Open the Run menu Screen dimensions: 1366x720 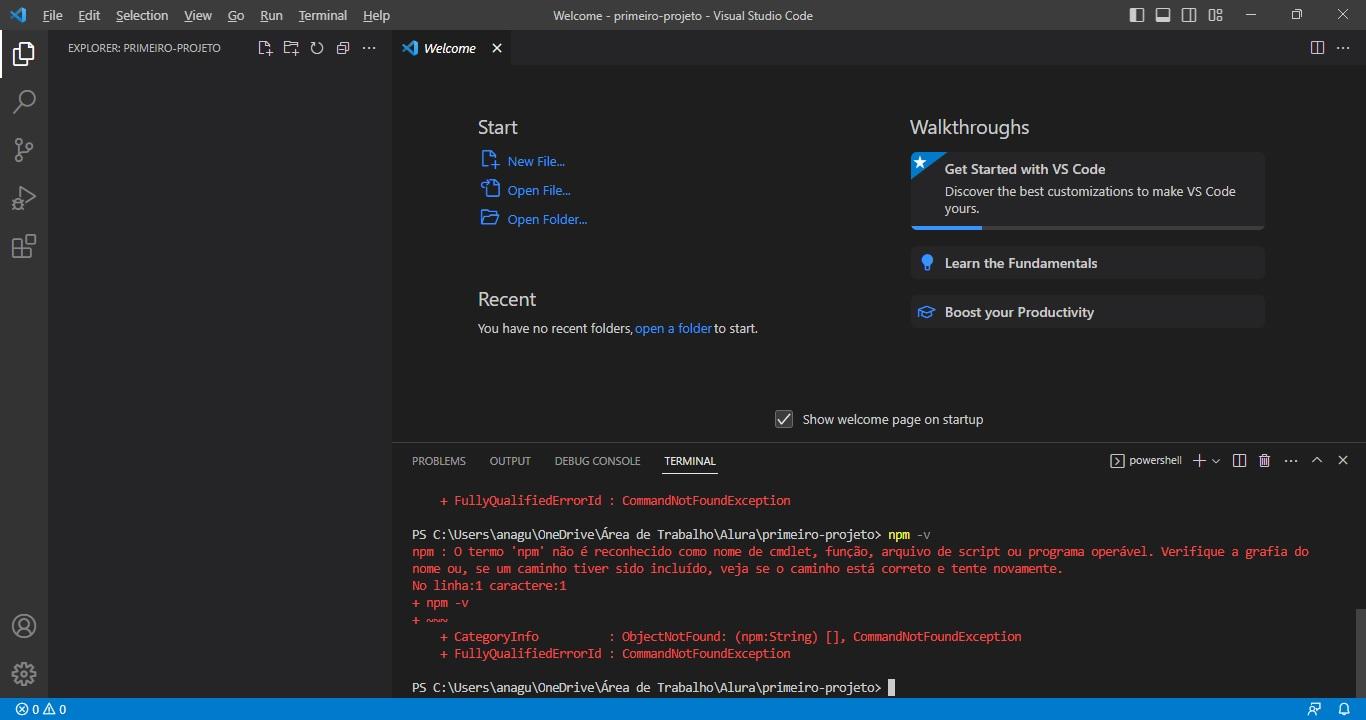271,15
